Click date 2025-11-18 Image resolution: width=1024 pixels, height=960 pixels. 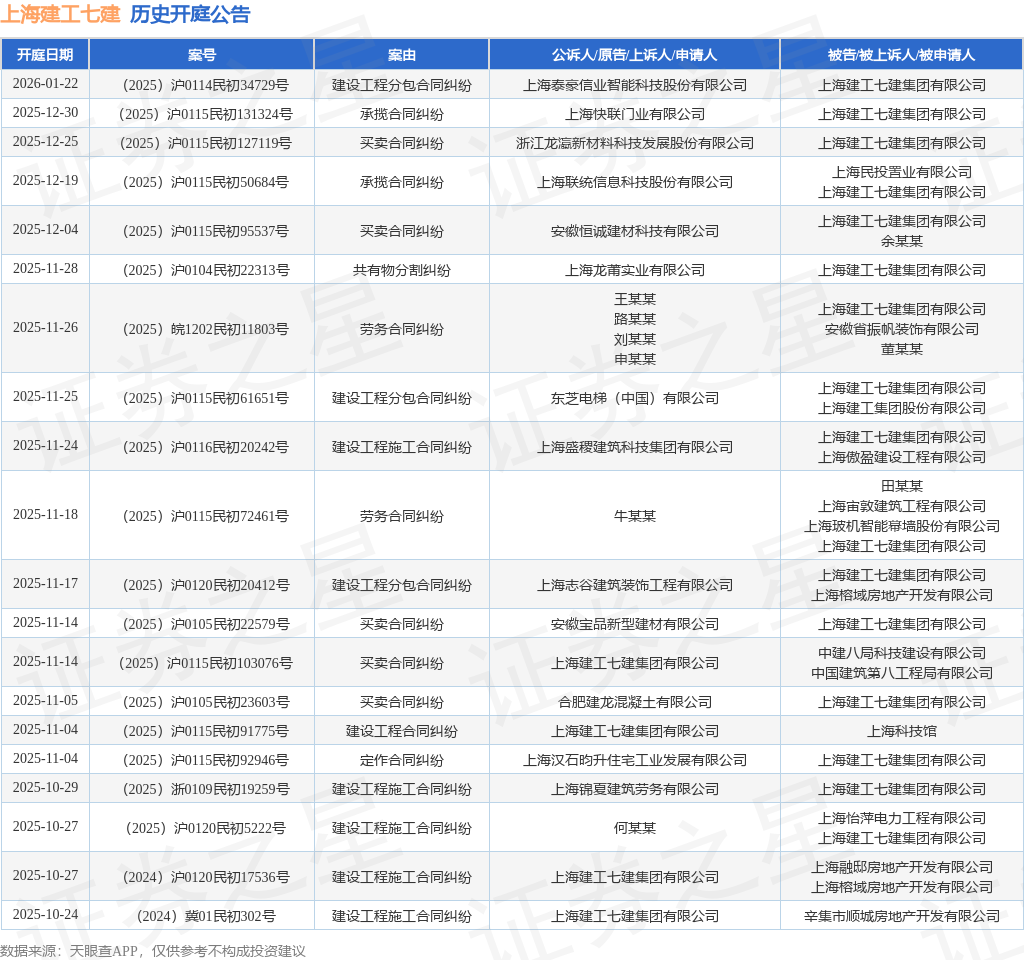[45, 515]
